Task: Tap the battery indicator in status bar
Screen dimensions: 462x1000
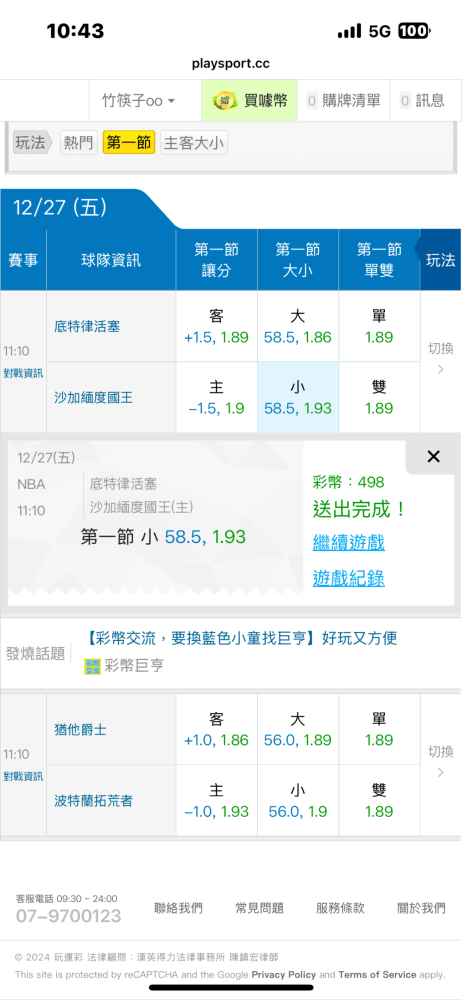Action: [x=414, y=31]
